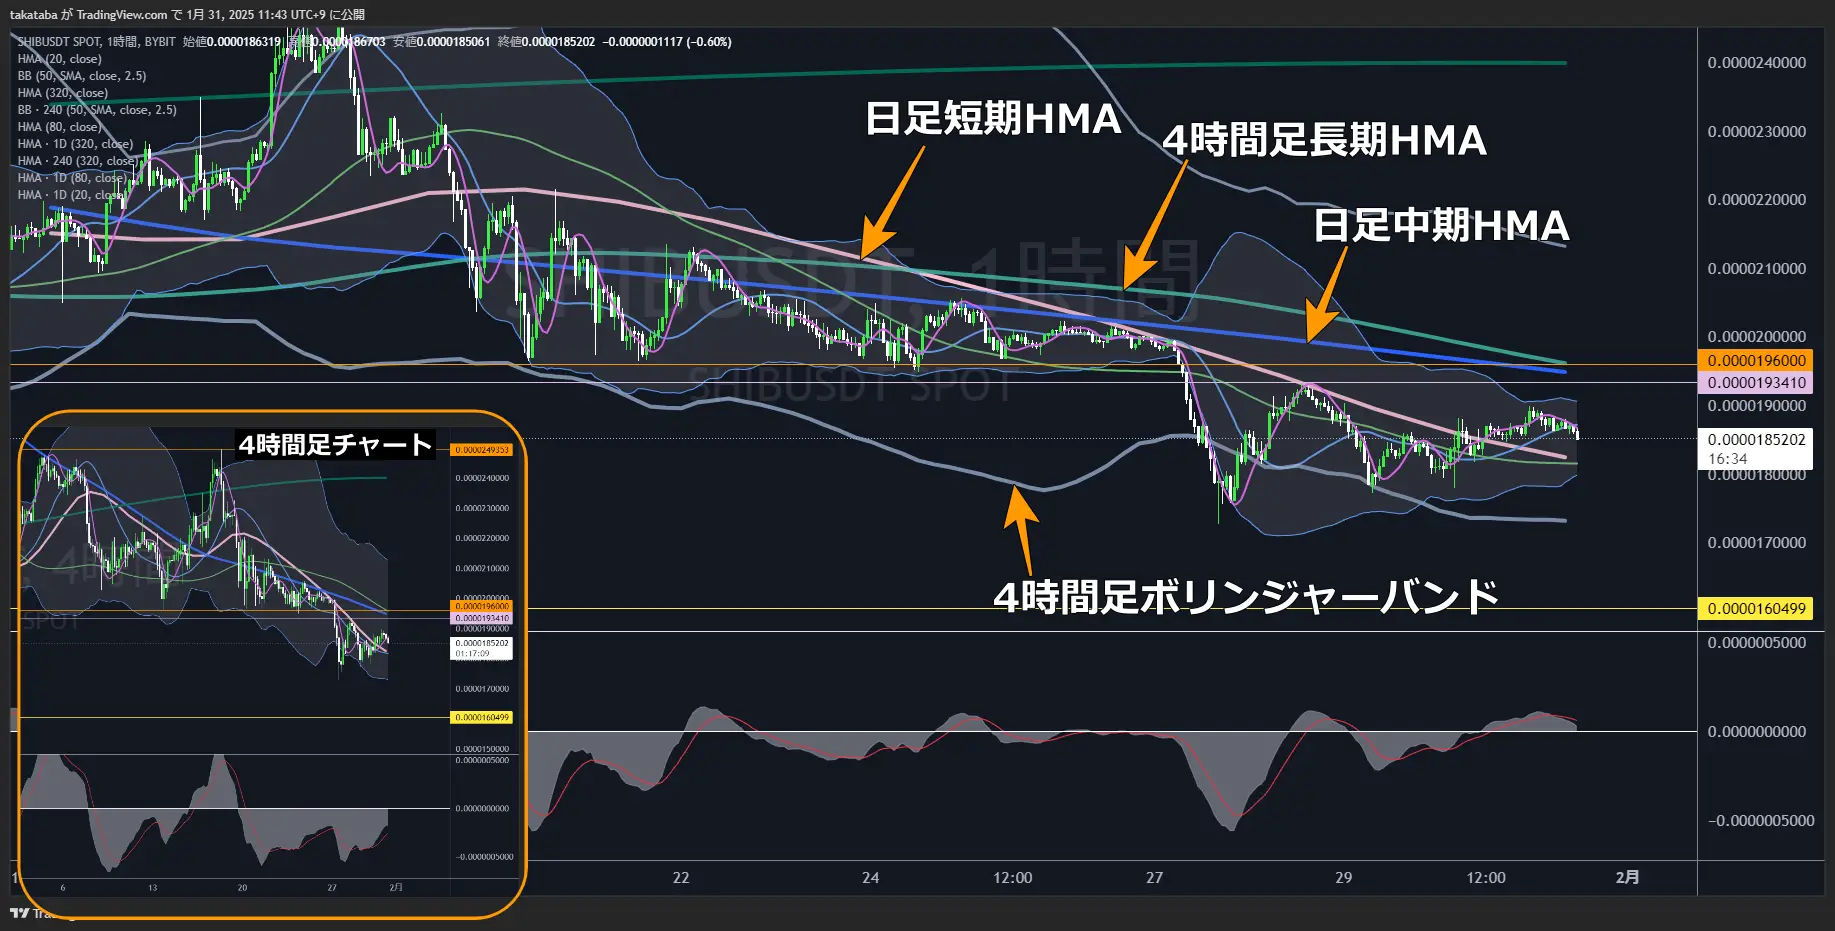Click the oscillator −0.0000005000 scale label
The width and height of the screenshot is (1835, 931).
pyautogui.click(x=1760, y=821)
